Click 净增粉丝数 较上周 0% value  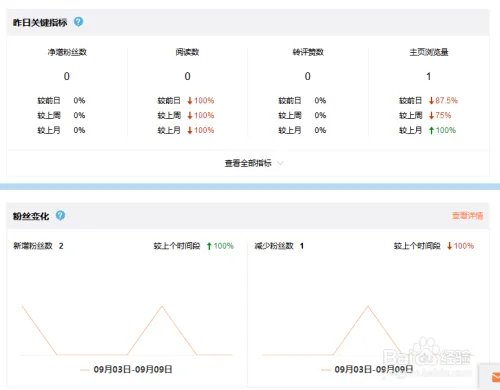[x=79, y=115]
